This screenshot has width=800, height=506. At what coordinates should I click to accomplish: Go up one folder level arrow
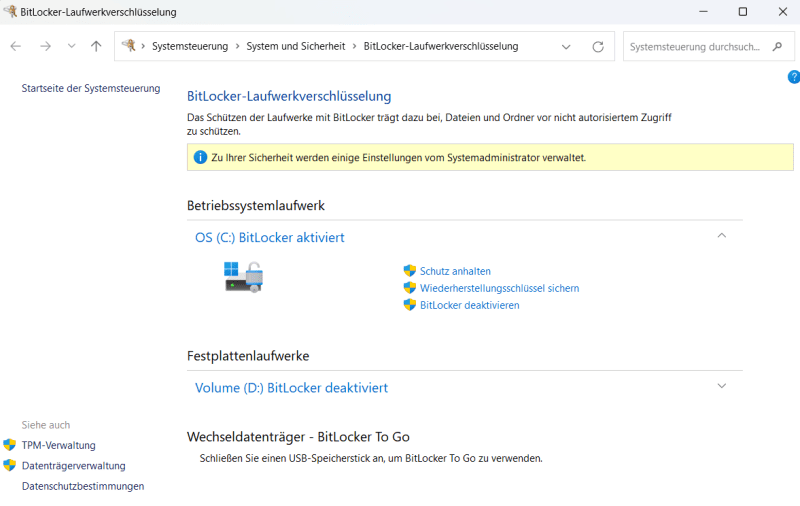tap(96, 46)
